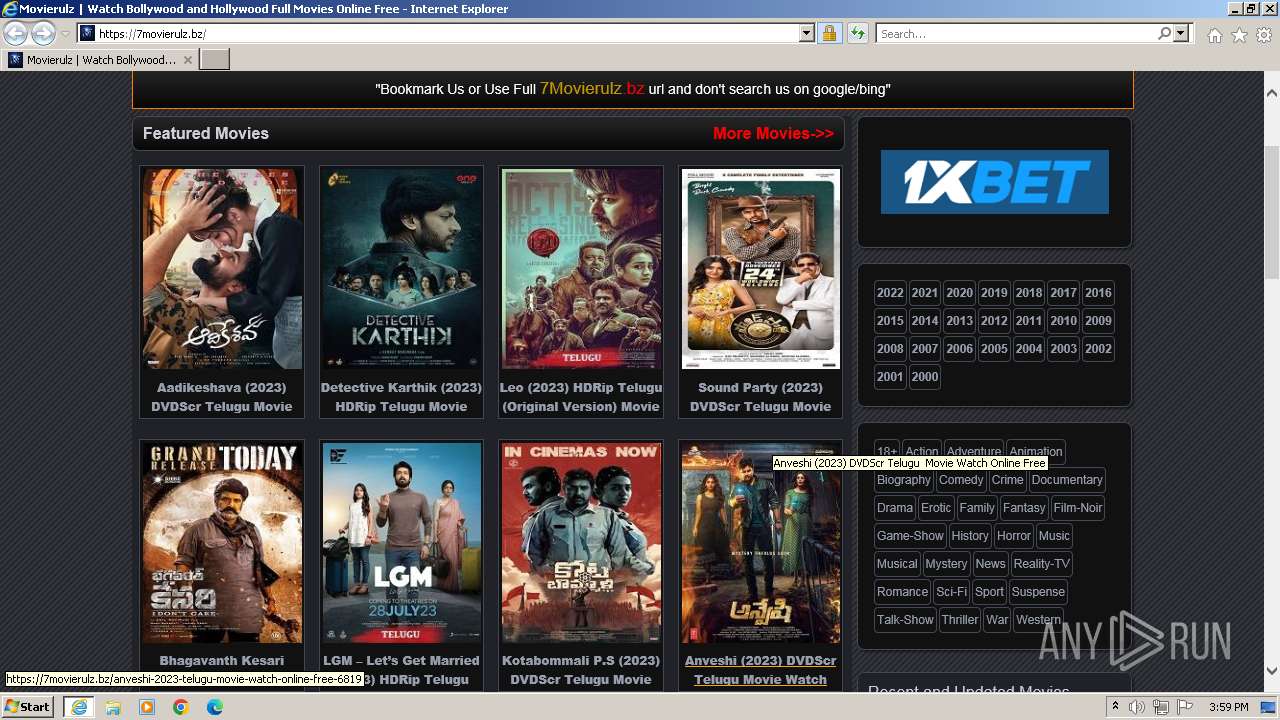
Task: Select the Fantasy genre tag
Action: 1024,508
